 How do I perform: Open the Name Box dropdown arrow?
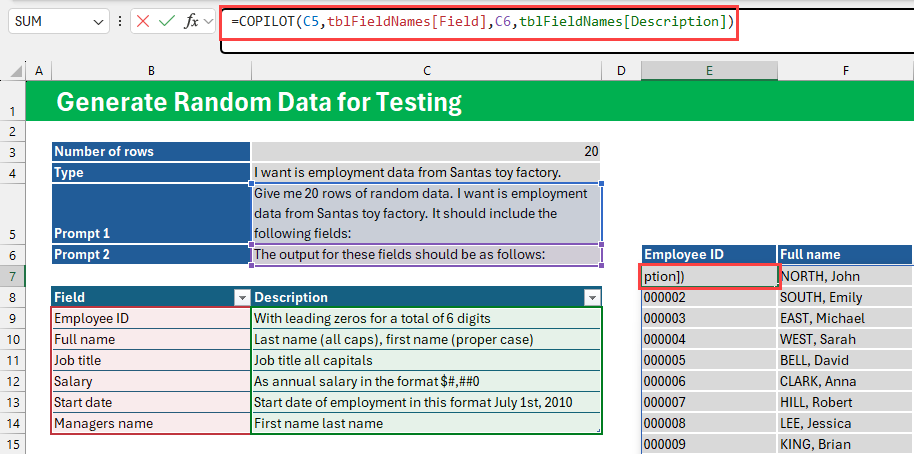pyautogui.click(x=97, y=21)
